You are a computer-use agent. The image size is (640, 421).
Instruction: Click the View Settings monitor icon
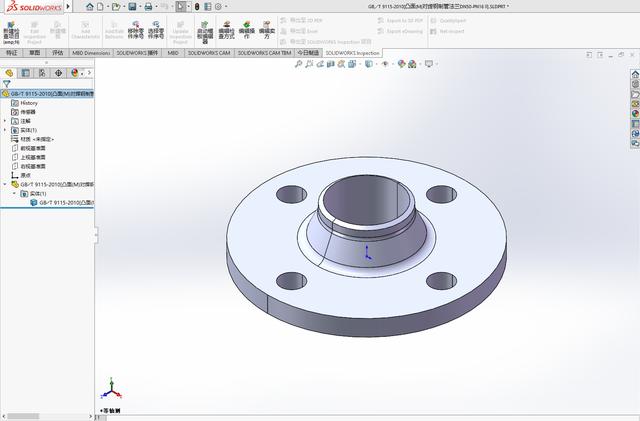click(429, 64)
